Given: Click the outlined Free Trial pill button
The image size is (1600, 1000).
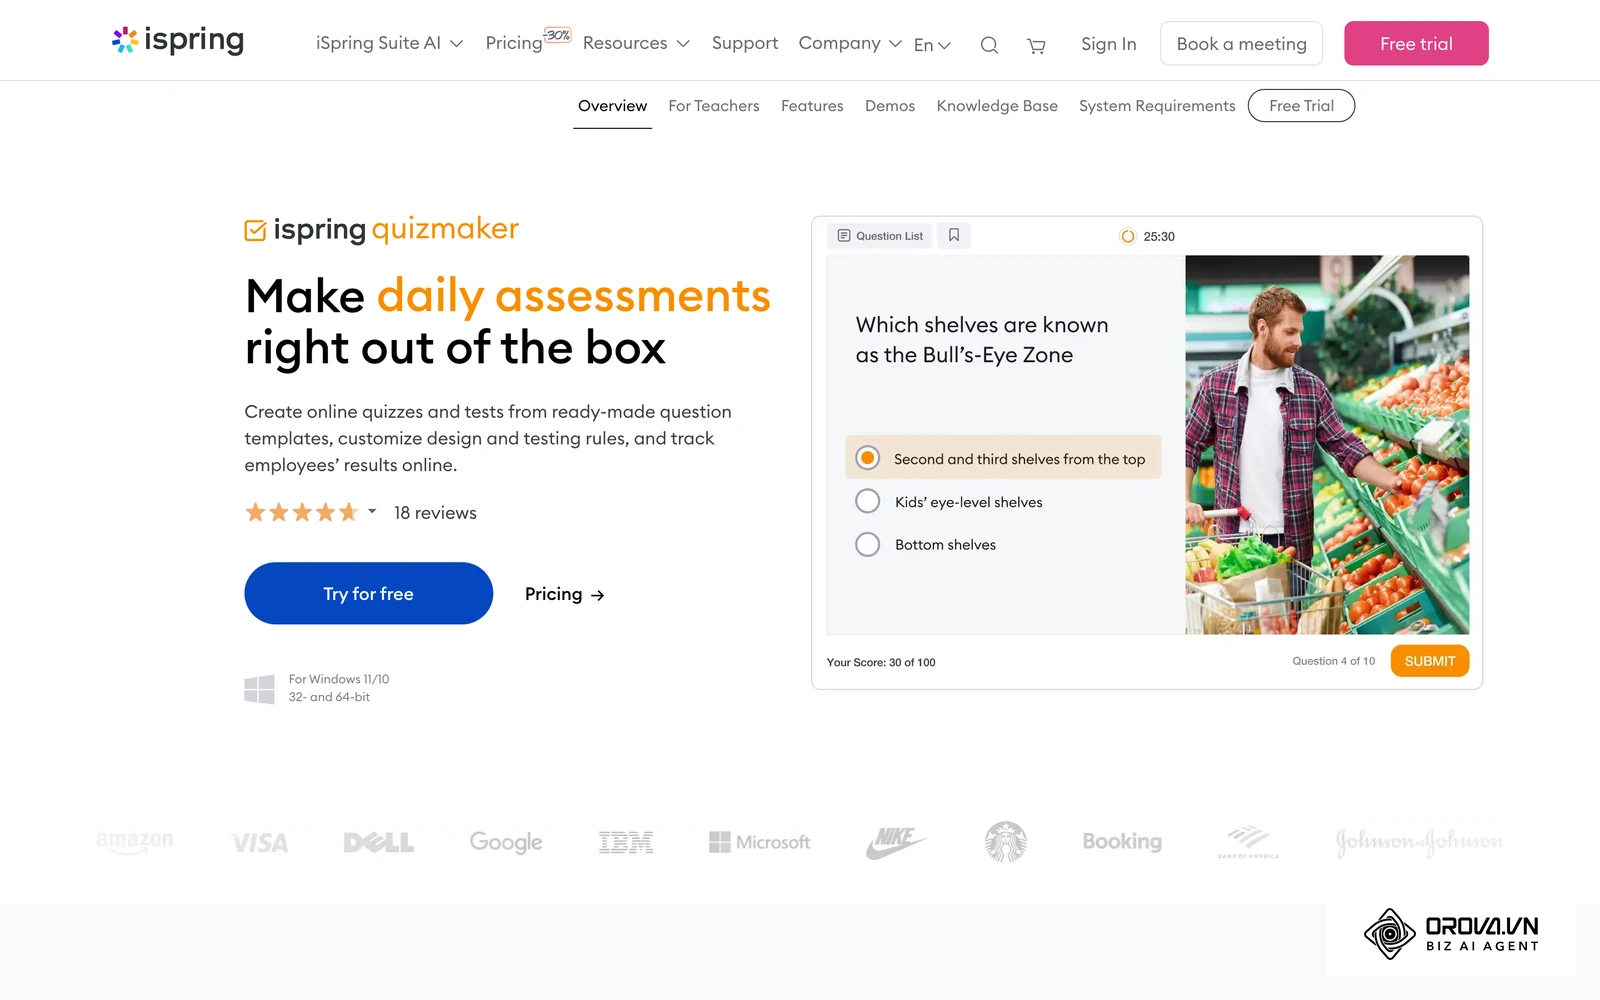Looking at the screenshot, I should pyautogui.click(x=1301, y=106).
